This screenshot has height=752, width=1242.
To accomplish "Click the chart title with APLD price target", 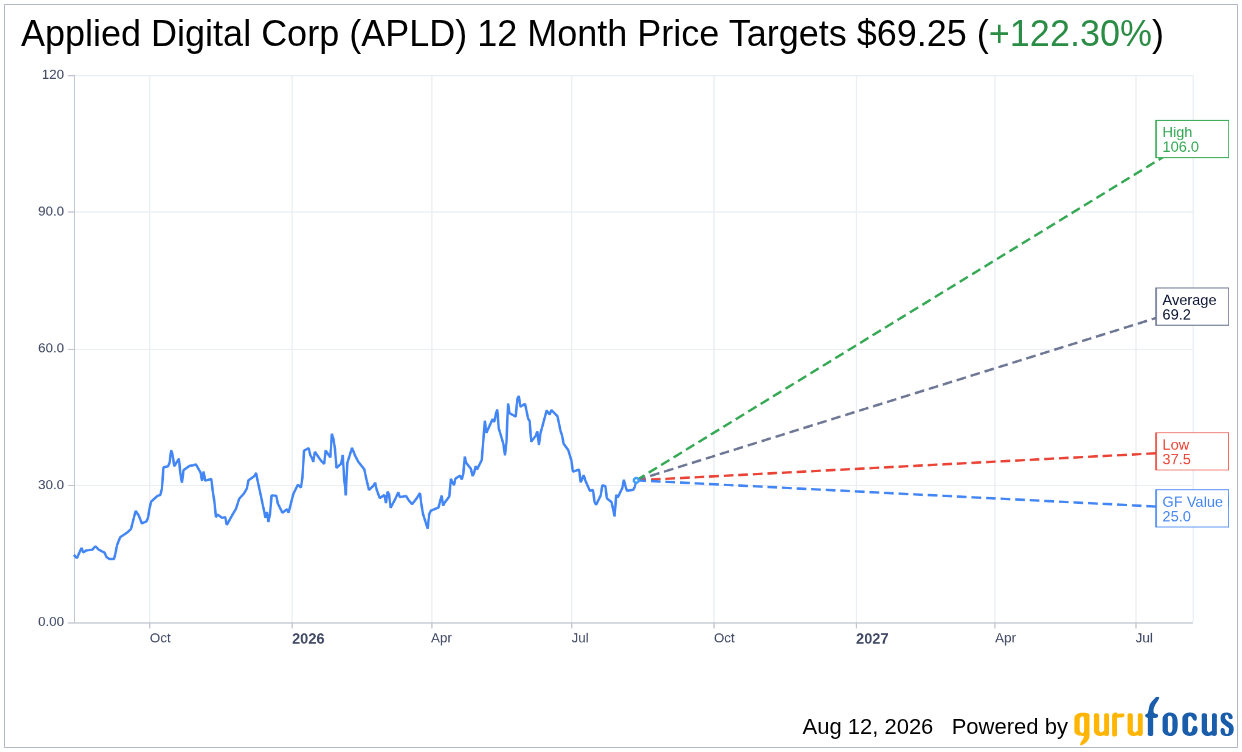I will (x=592, y=34).
